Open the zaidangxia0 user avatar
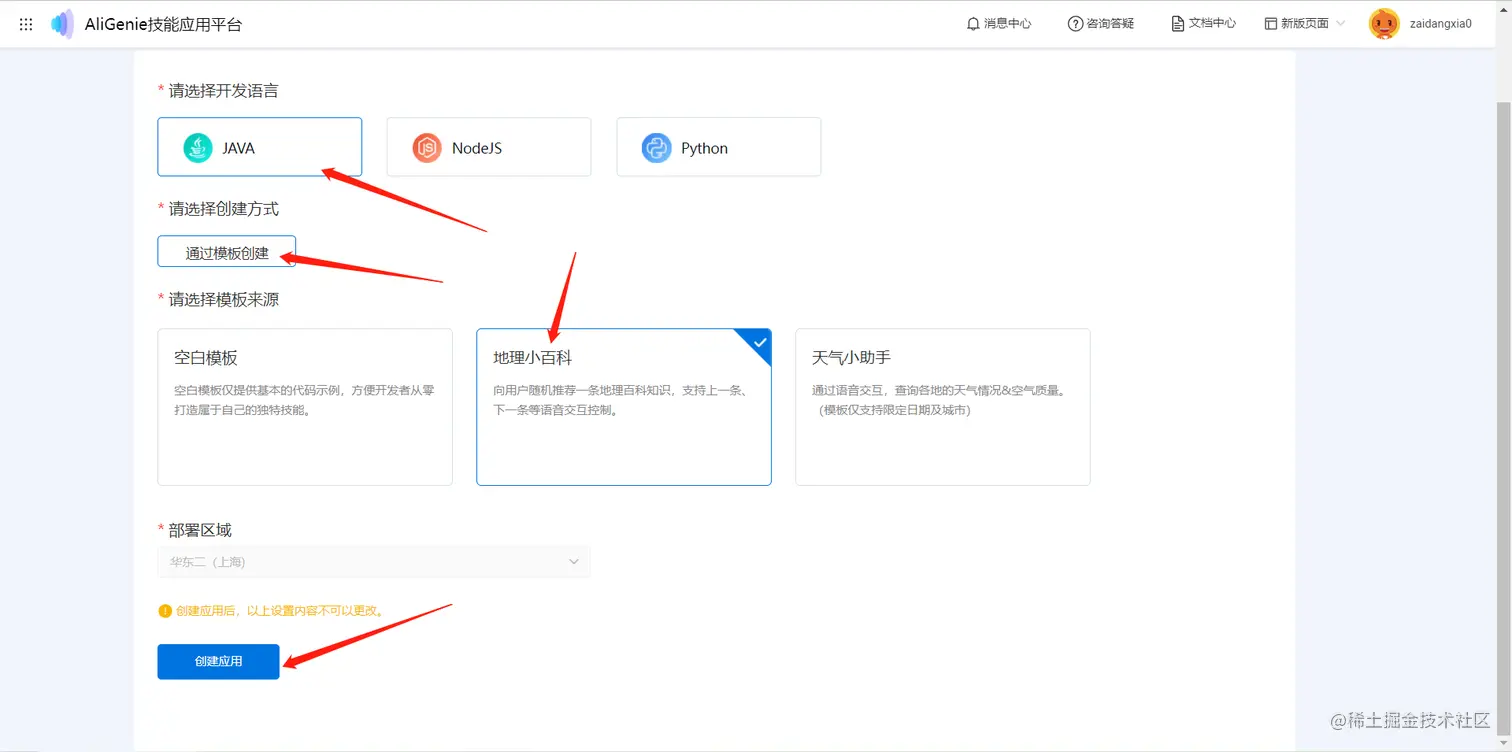 coord(1384,23)
